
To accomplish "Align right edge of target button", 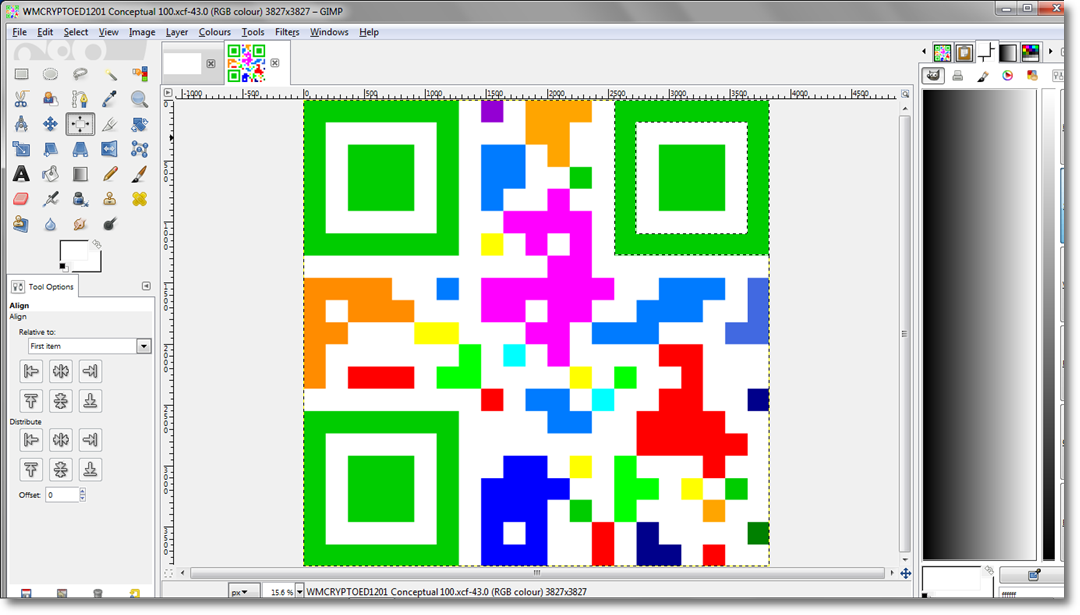I will (90, 371).
